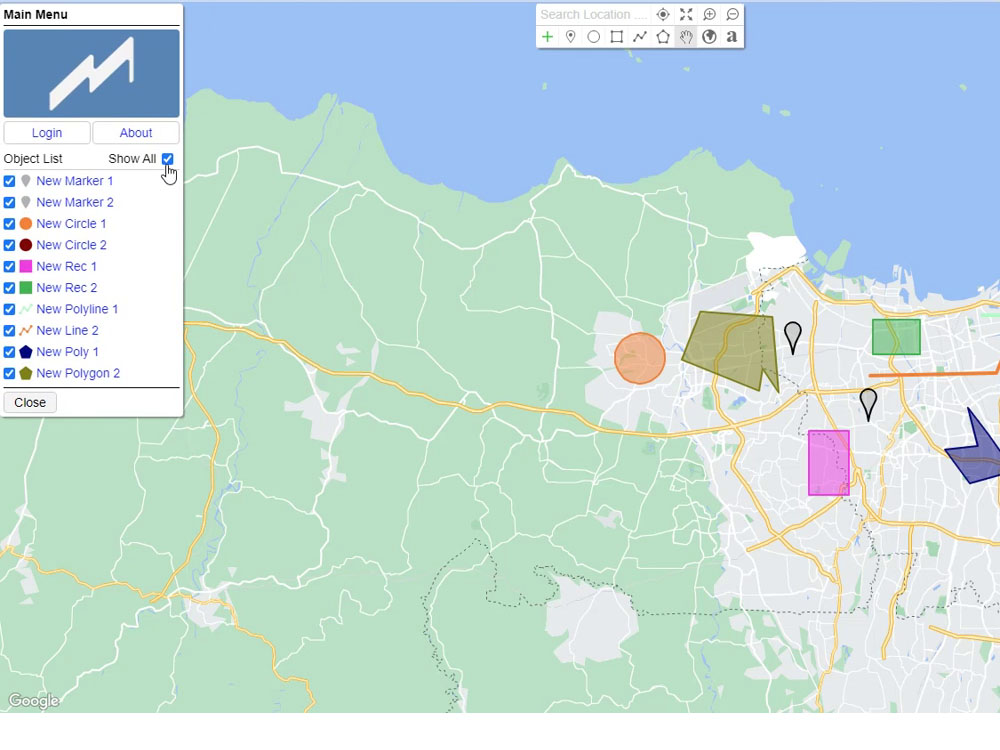Zoom in with the magnifier plus icon
The width and height of the screenshot is (1000, 750).
click(709, 14)
